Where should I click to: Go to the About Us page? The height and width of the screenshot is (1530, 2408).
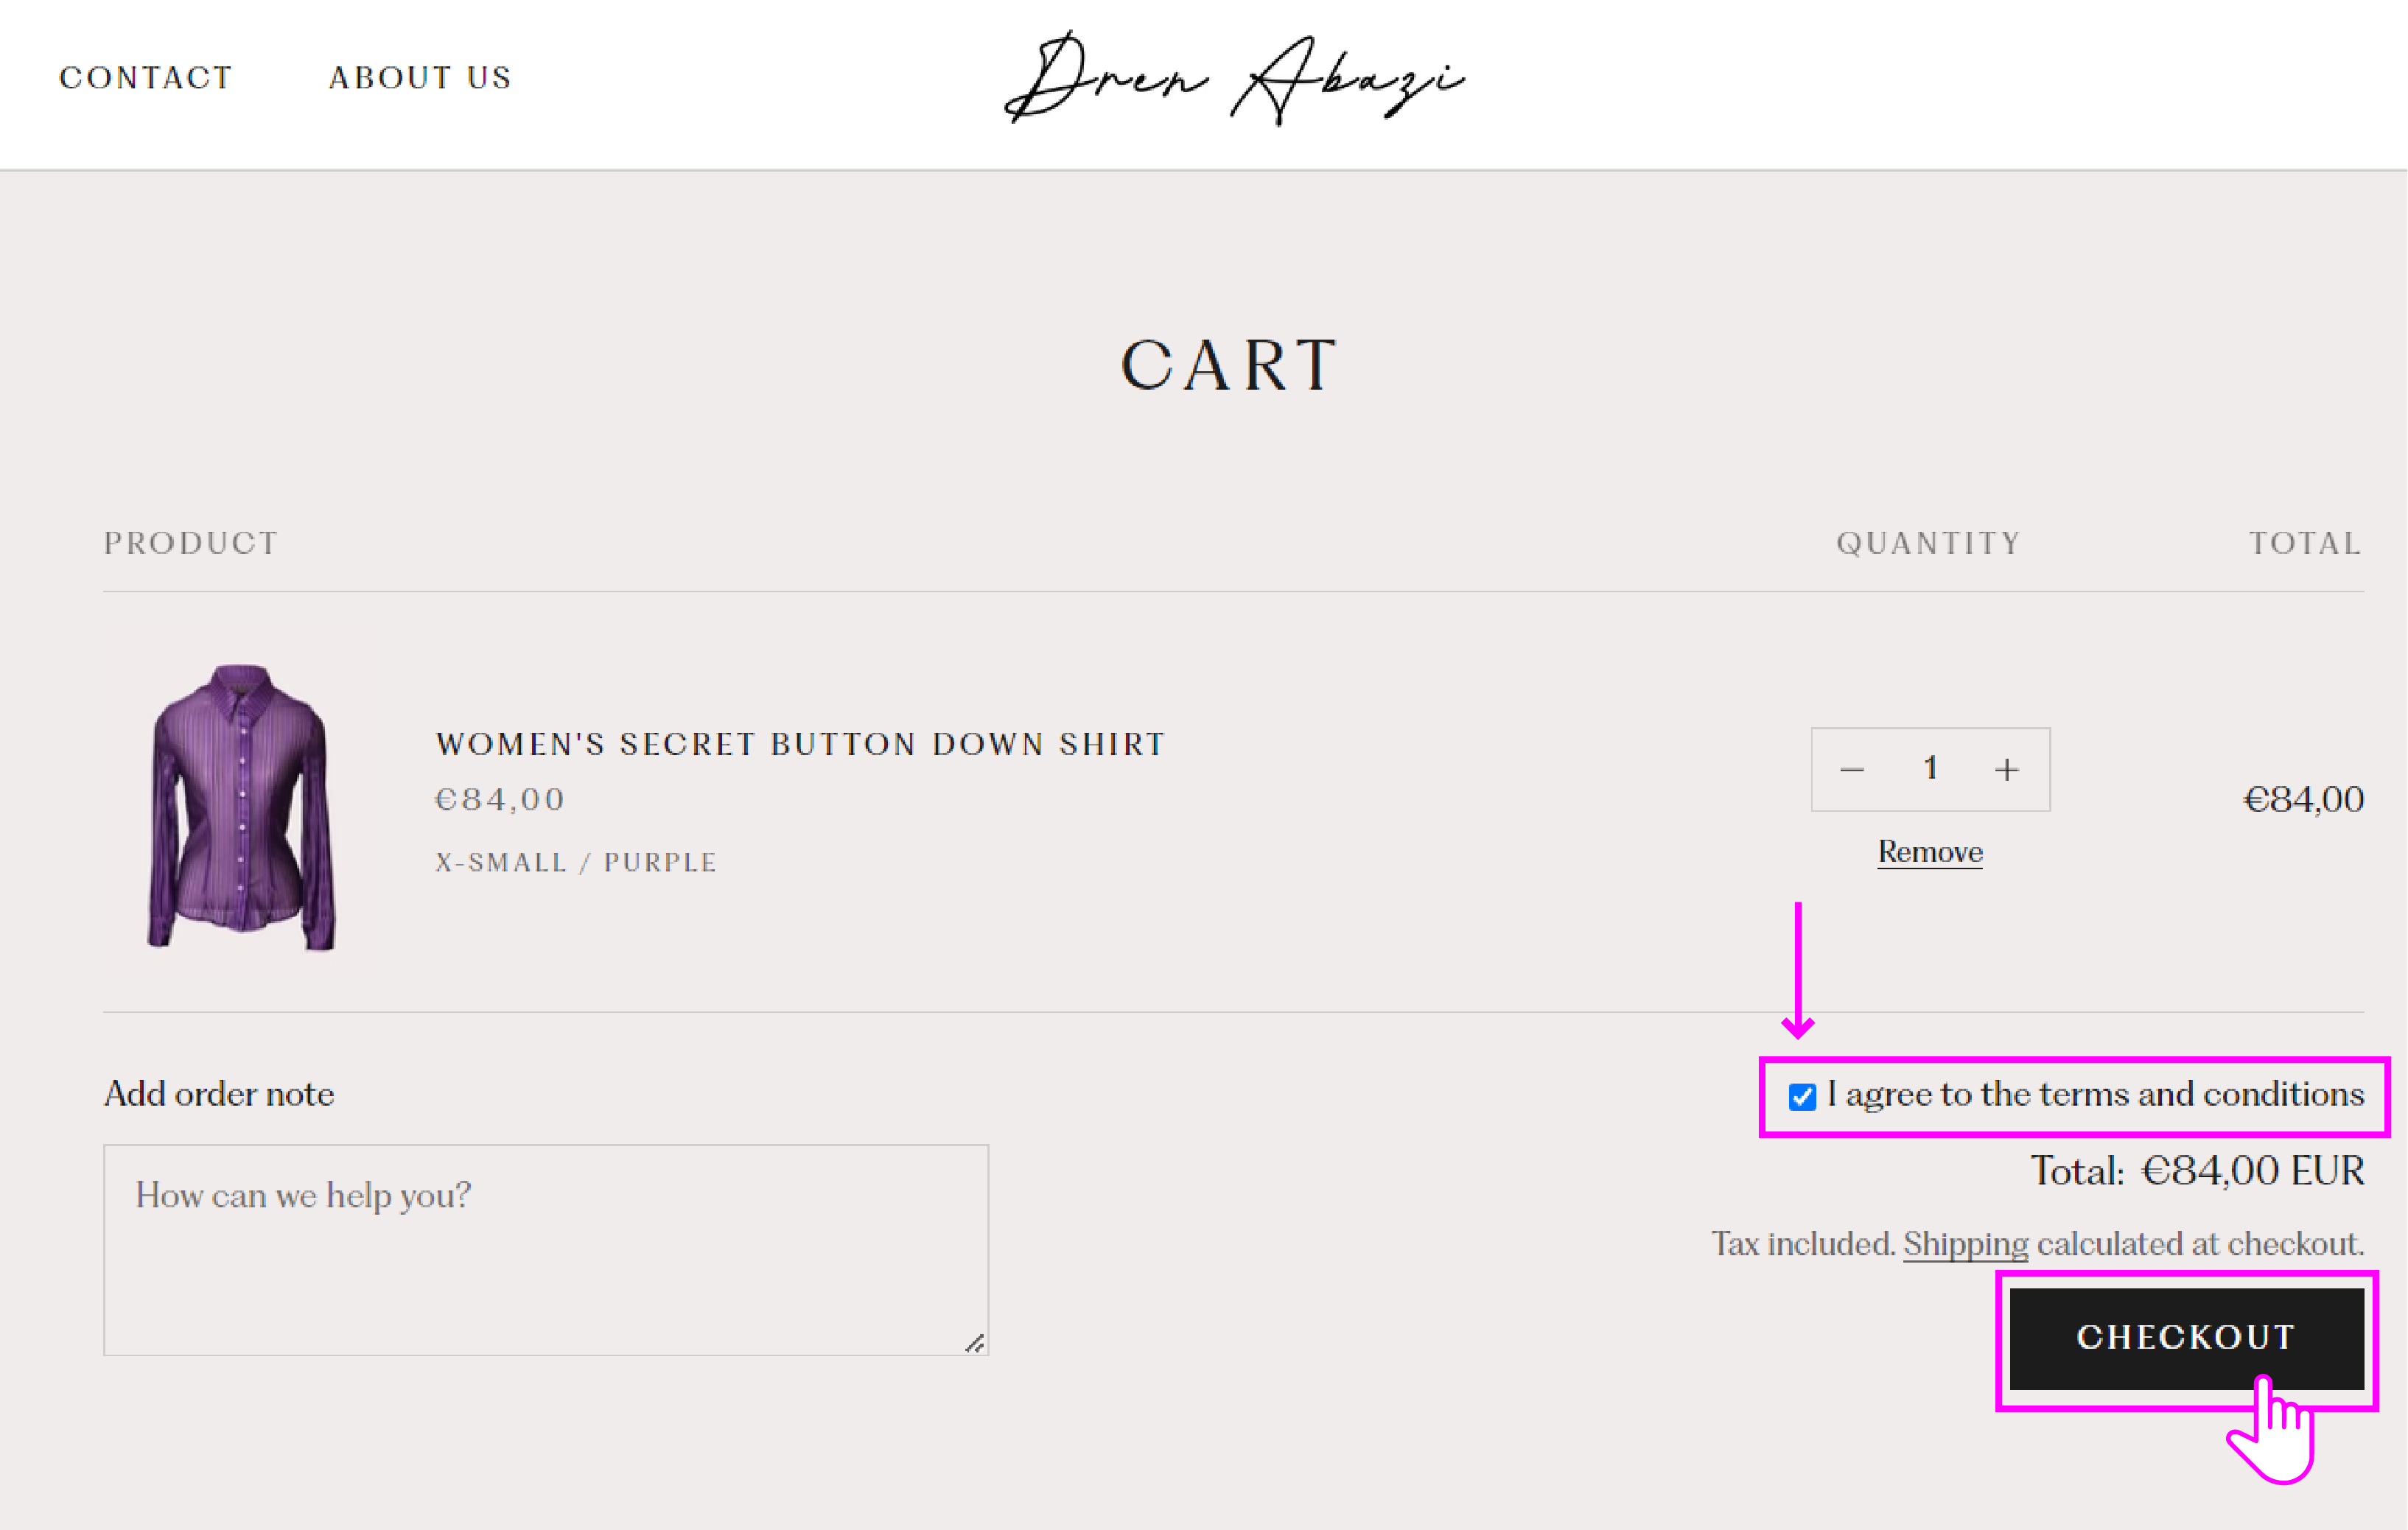pos(420,78)
